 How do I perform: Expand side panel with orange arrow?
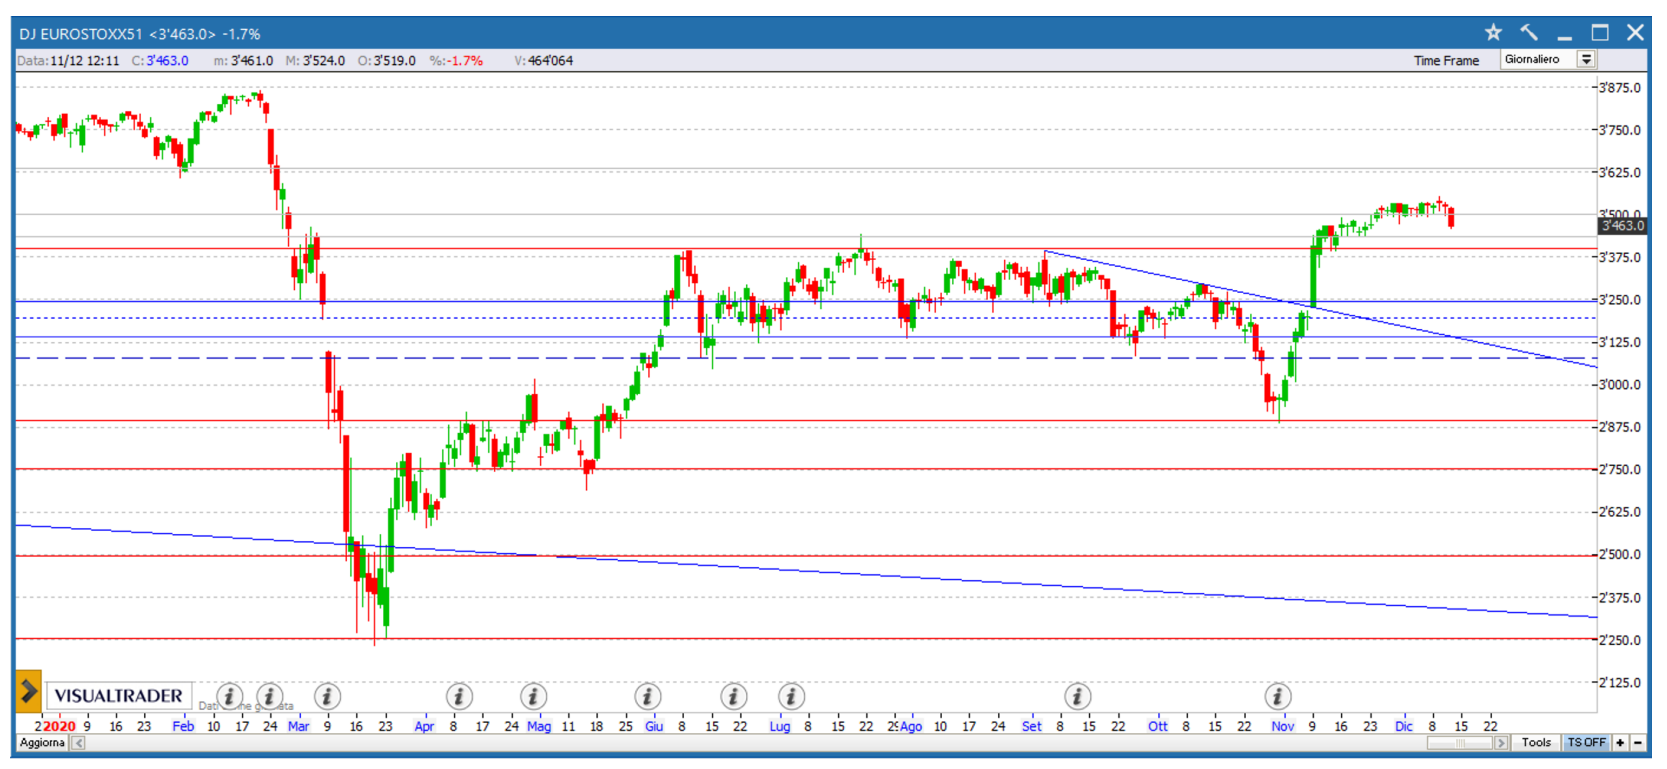coord(28,691)
